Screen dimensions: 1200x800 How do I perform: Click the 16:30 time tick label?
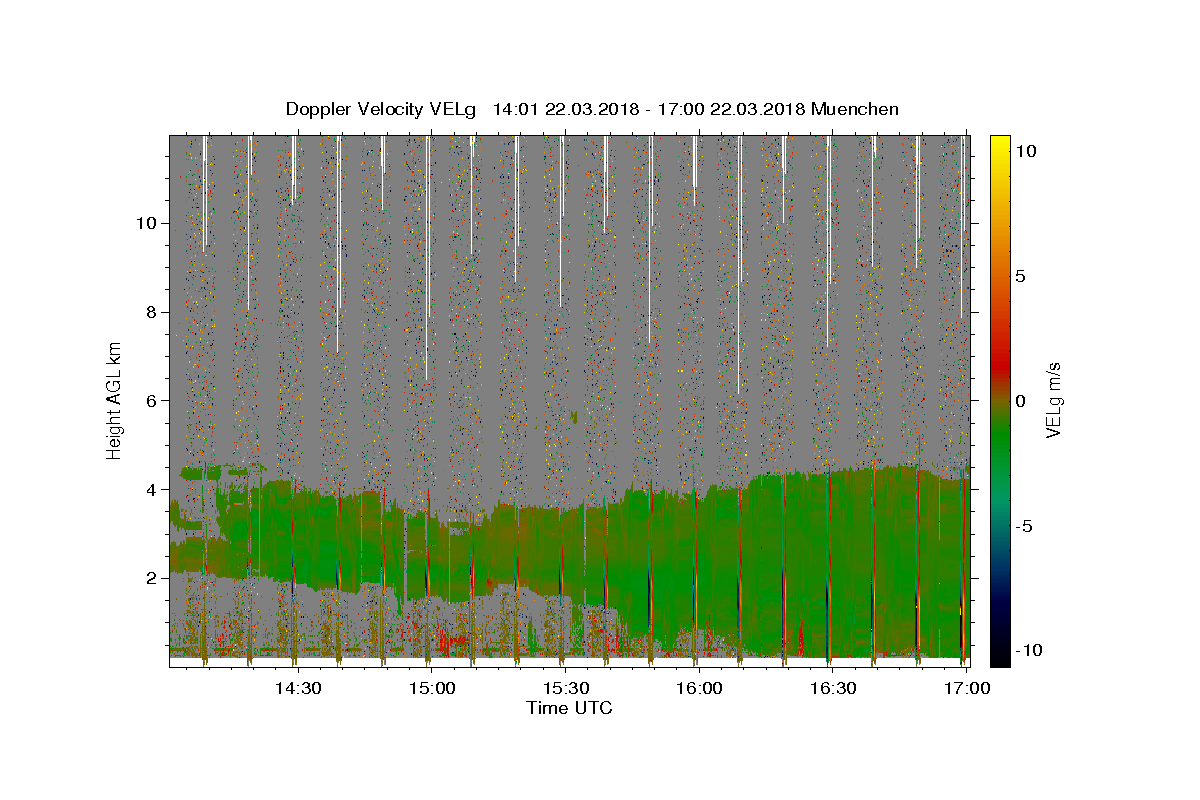pyautogui.click(x=833, y=688)
